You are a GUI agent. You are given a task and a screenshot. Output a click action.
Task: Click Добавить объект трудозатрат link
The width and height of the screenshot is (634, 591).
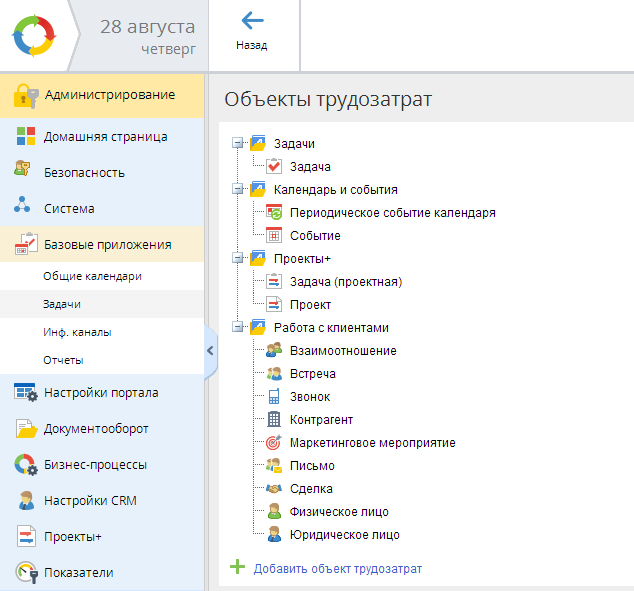click(x=337, y=568)
